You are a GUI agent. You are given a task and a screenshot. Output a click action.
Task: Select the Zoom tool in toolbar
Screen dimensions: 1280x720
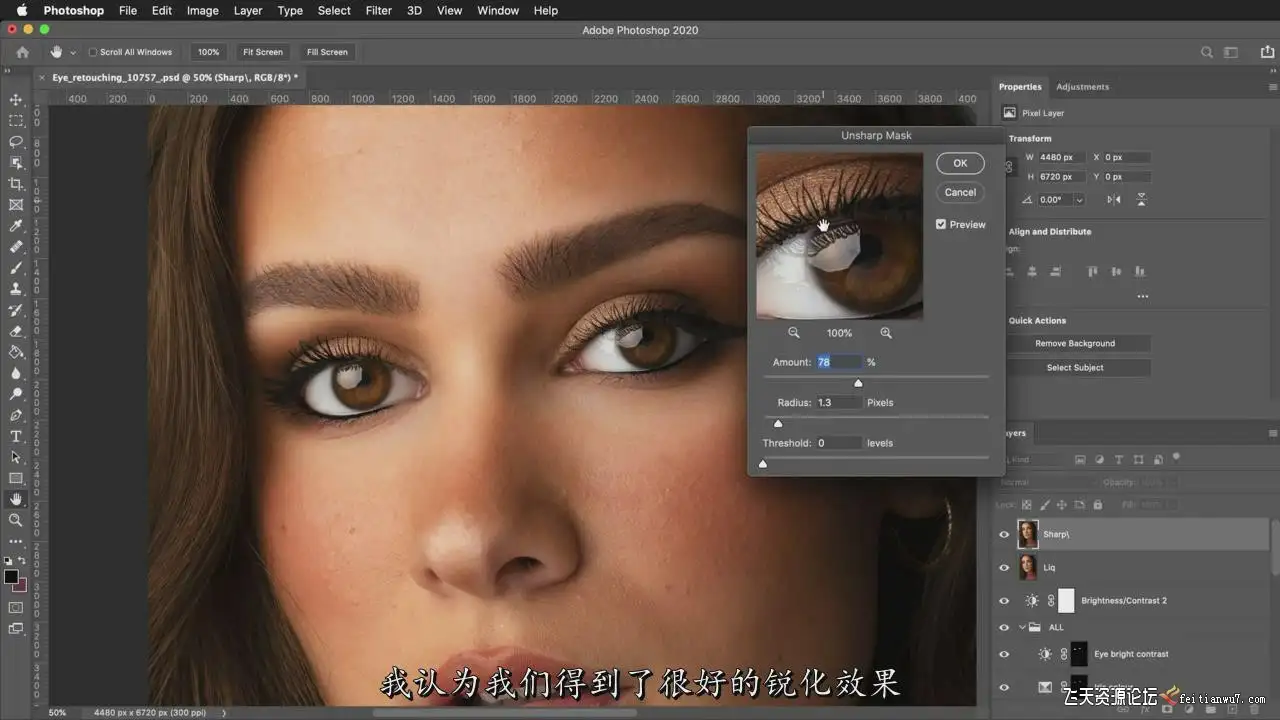(16, 520)
